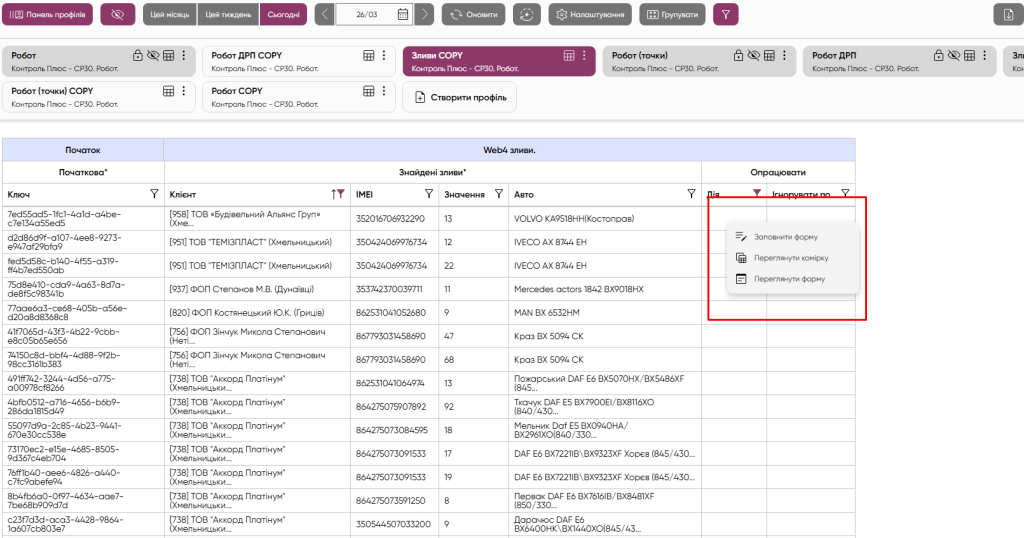Go to next date with right arrow
The width and height of the screenshot is (1024, 538).
point(424,14)
